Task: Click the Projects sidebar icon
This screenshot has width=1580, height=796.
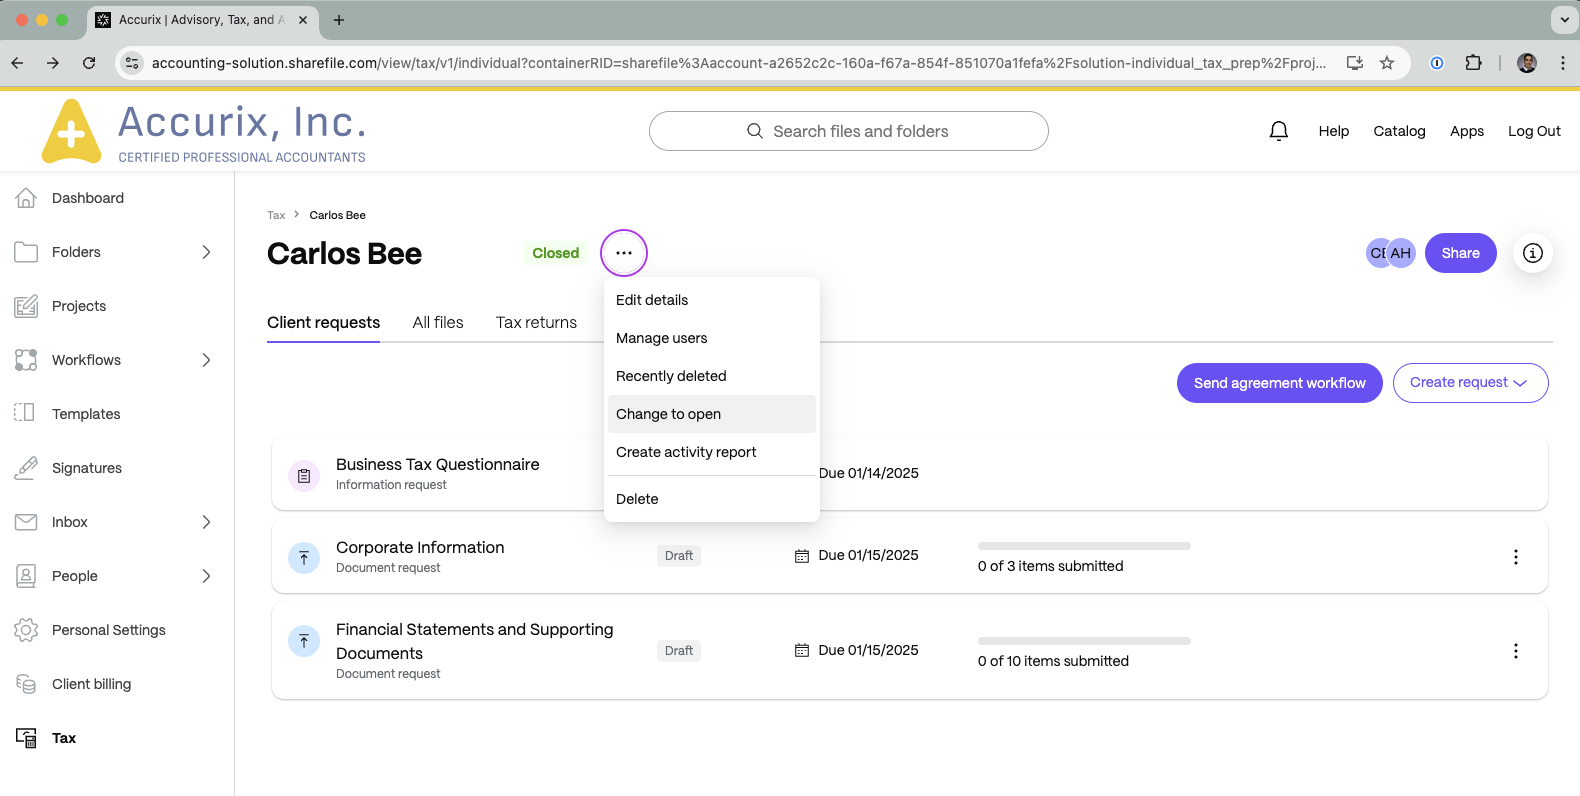Action: tap(26, 306)
